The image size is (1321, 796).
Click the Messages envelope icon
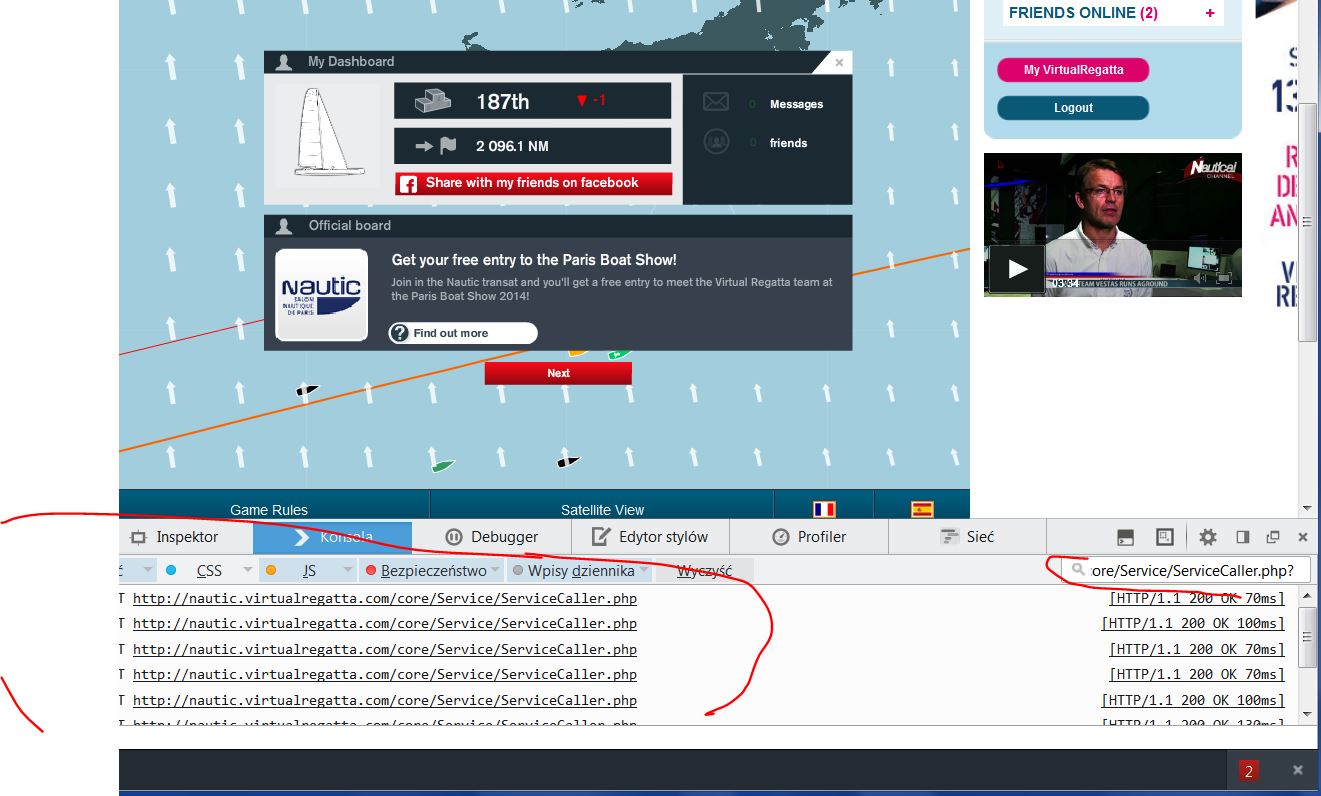click(715, 103)
